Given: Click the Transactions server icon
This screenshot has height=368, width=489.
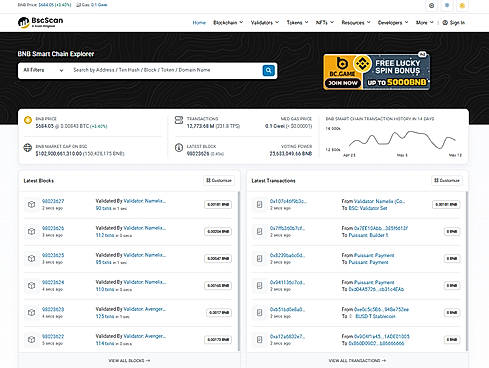Looking at the screenshot, I should click(x=179, y=120).
